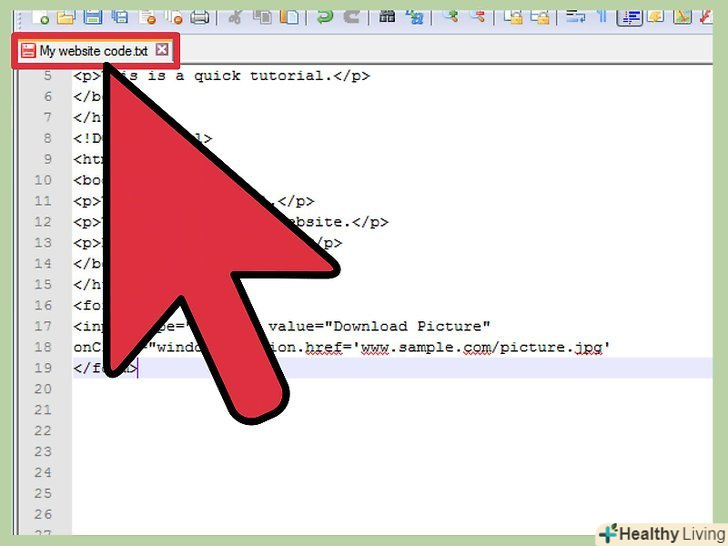Viewport: 728px width, 546px height.
Task: Click the Copy icon
Action: (263, 17)
